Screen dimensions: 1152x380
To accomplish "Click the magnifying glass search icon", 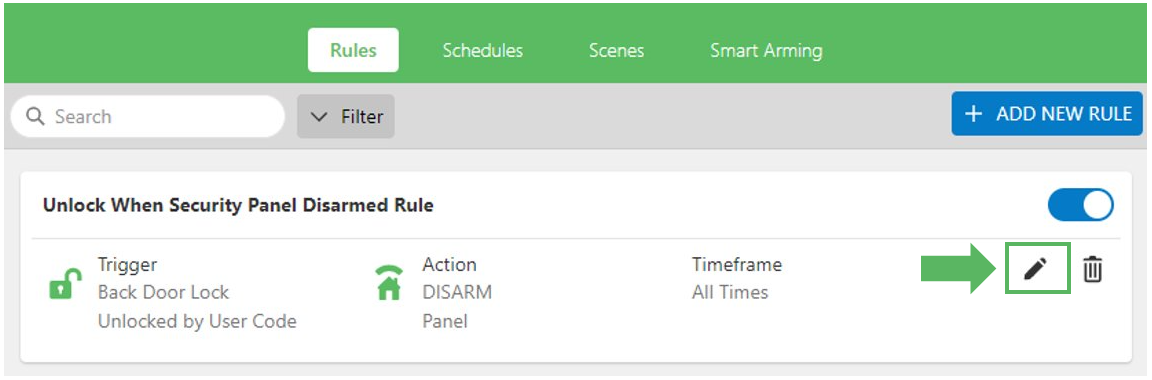I will pos(35,116).
